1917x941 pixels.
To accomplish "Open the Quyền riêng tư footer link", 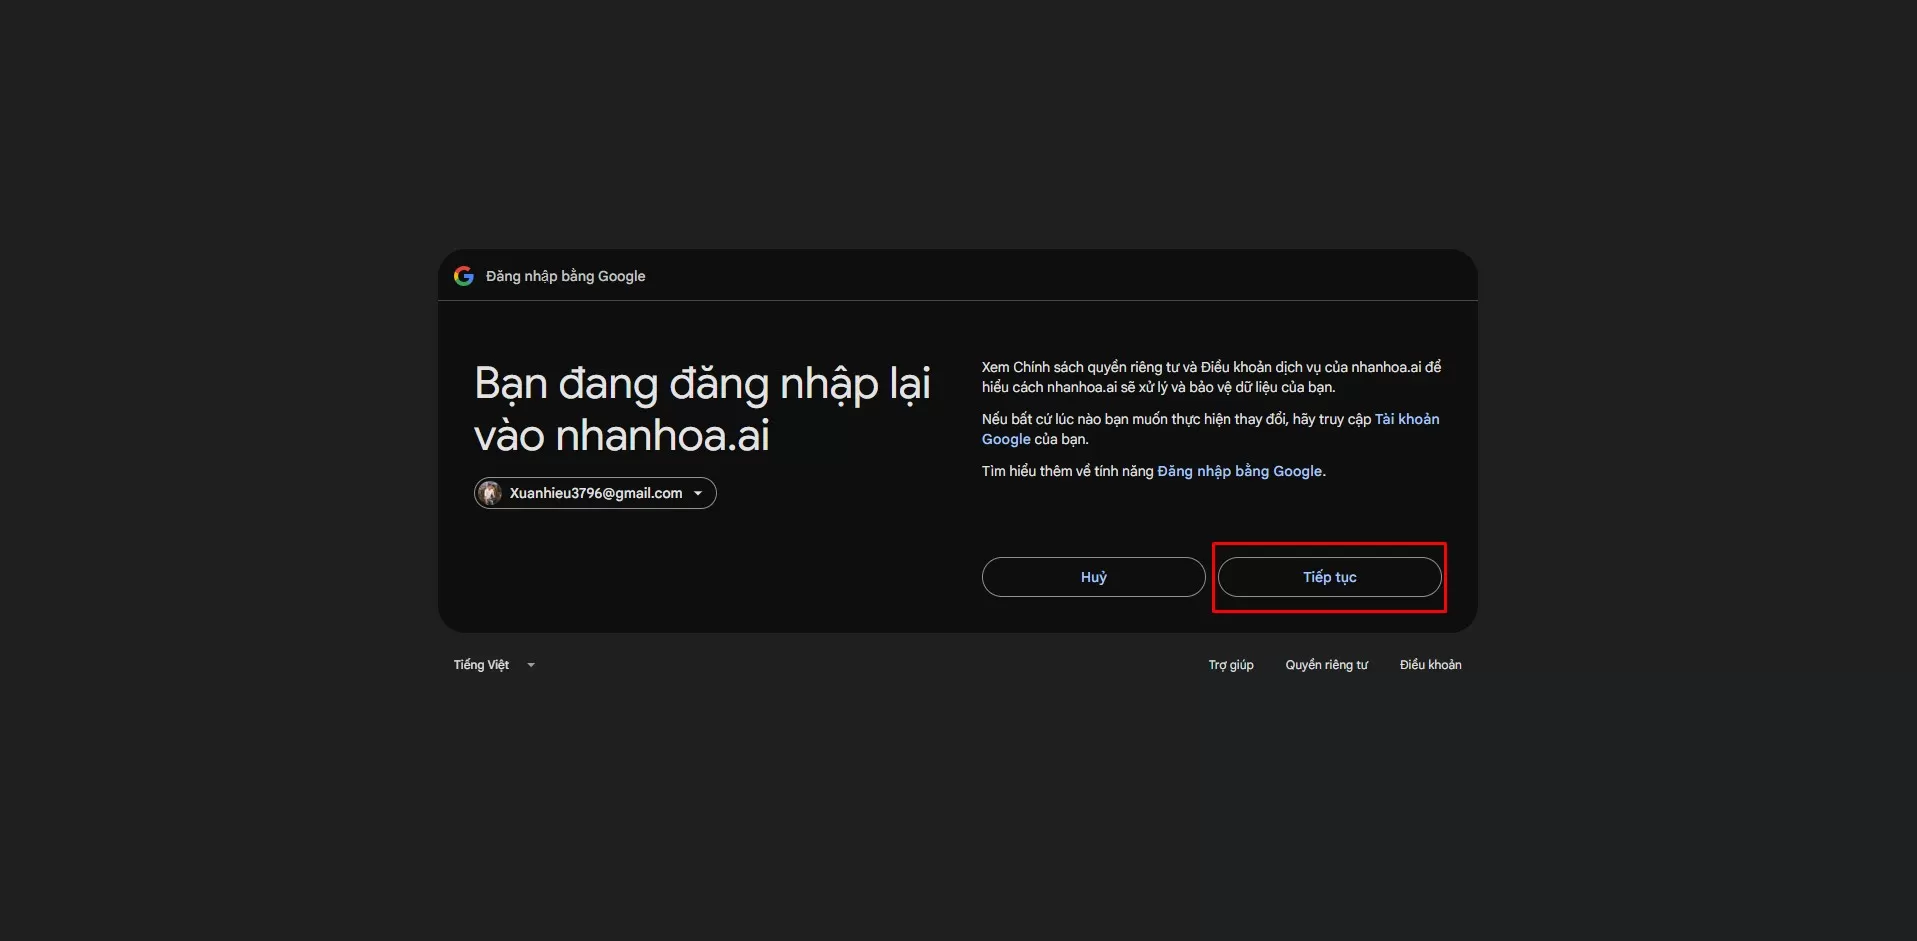I will [x=1327, y=665].
